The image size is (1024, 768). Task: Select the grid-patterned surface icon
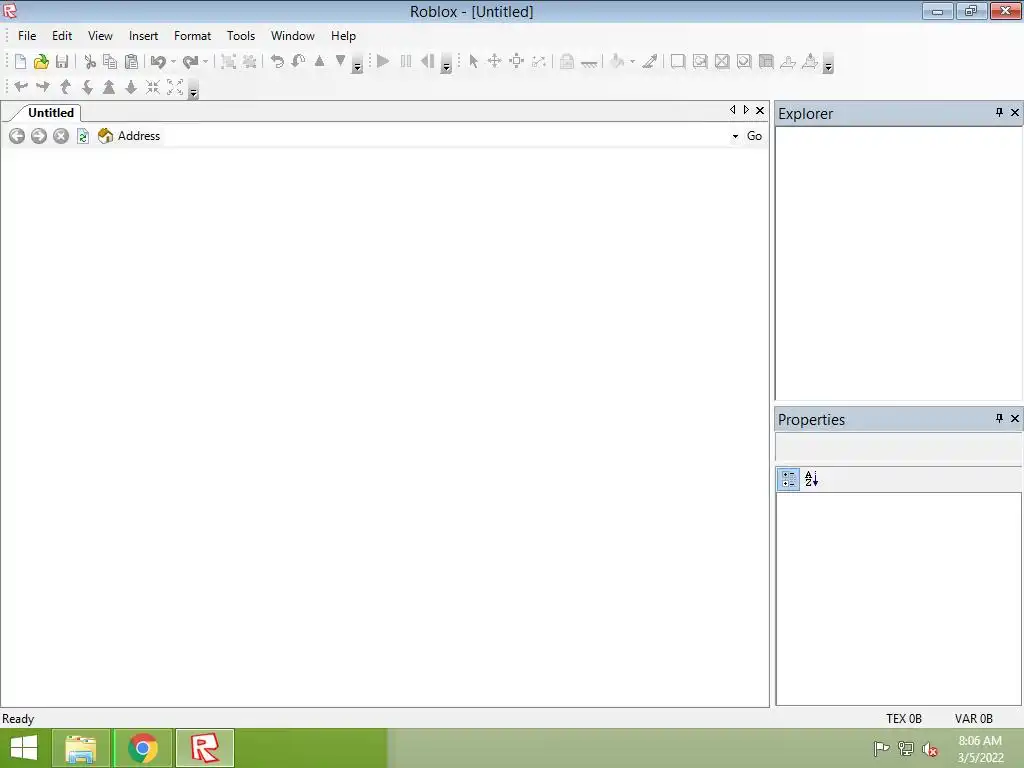click(x=766, y=61)
